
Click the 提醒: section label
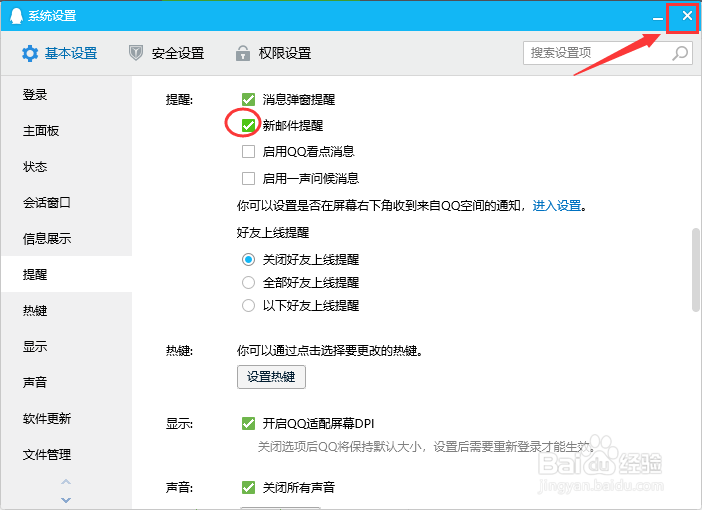click(179, 99)
